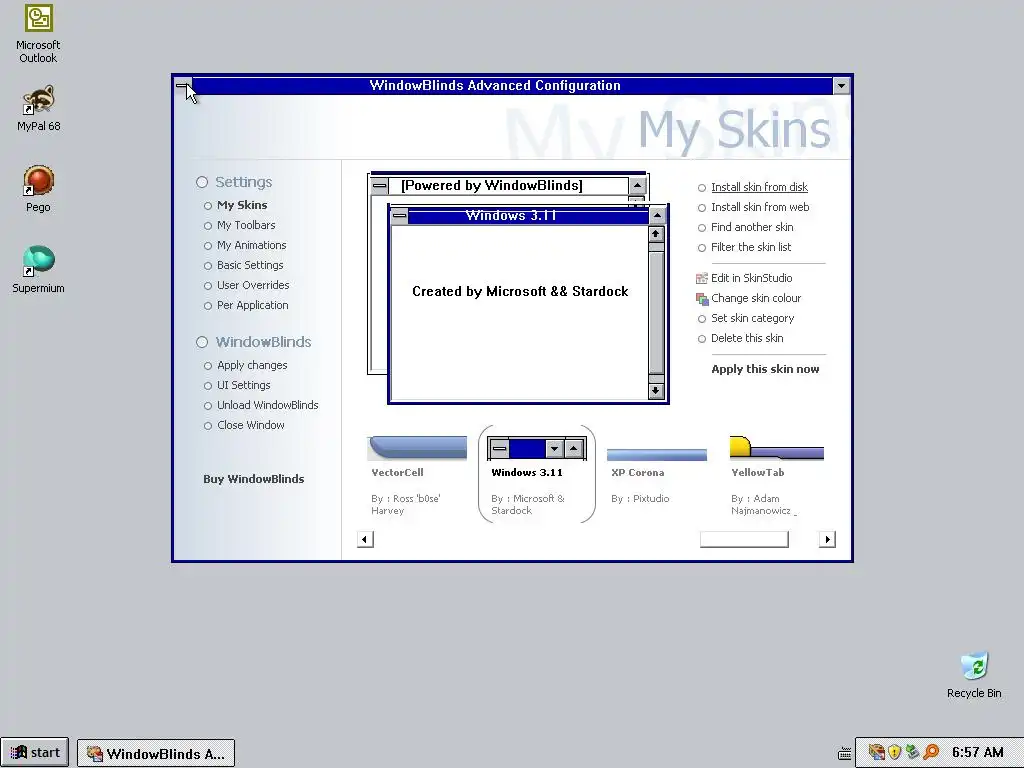Click the preview vertical scrollbar track
Viewport: 1024px width, 768px height.
tap(656, 313)
